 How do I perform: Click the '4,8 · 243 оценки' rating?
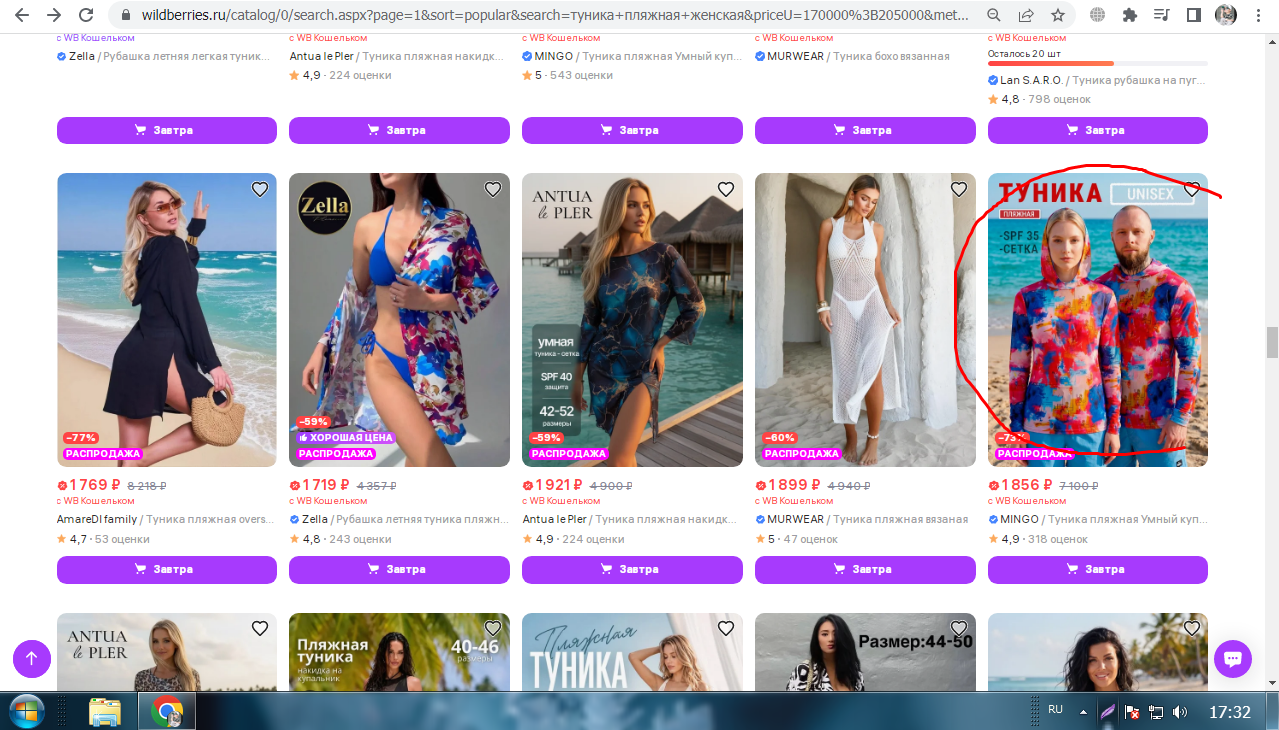pyautogui.click(x=340, y=539)
